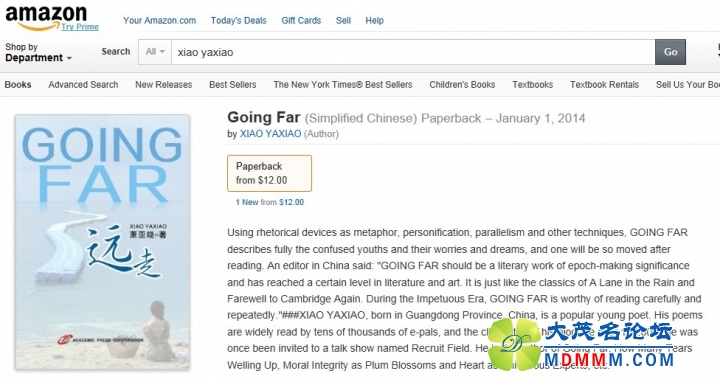Select the Books tab
720x382 pixels.
18,84
